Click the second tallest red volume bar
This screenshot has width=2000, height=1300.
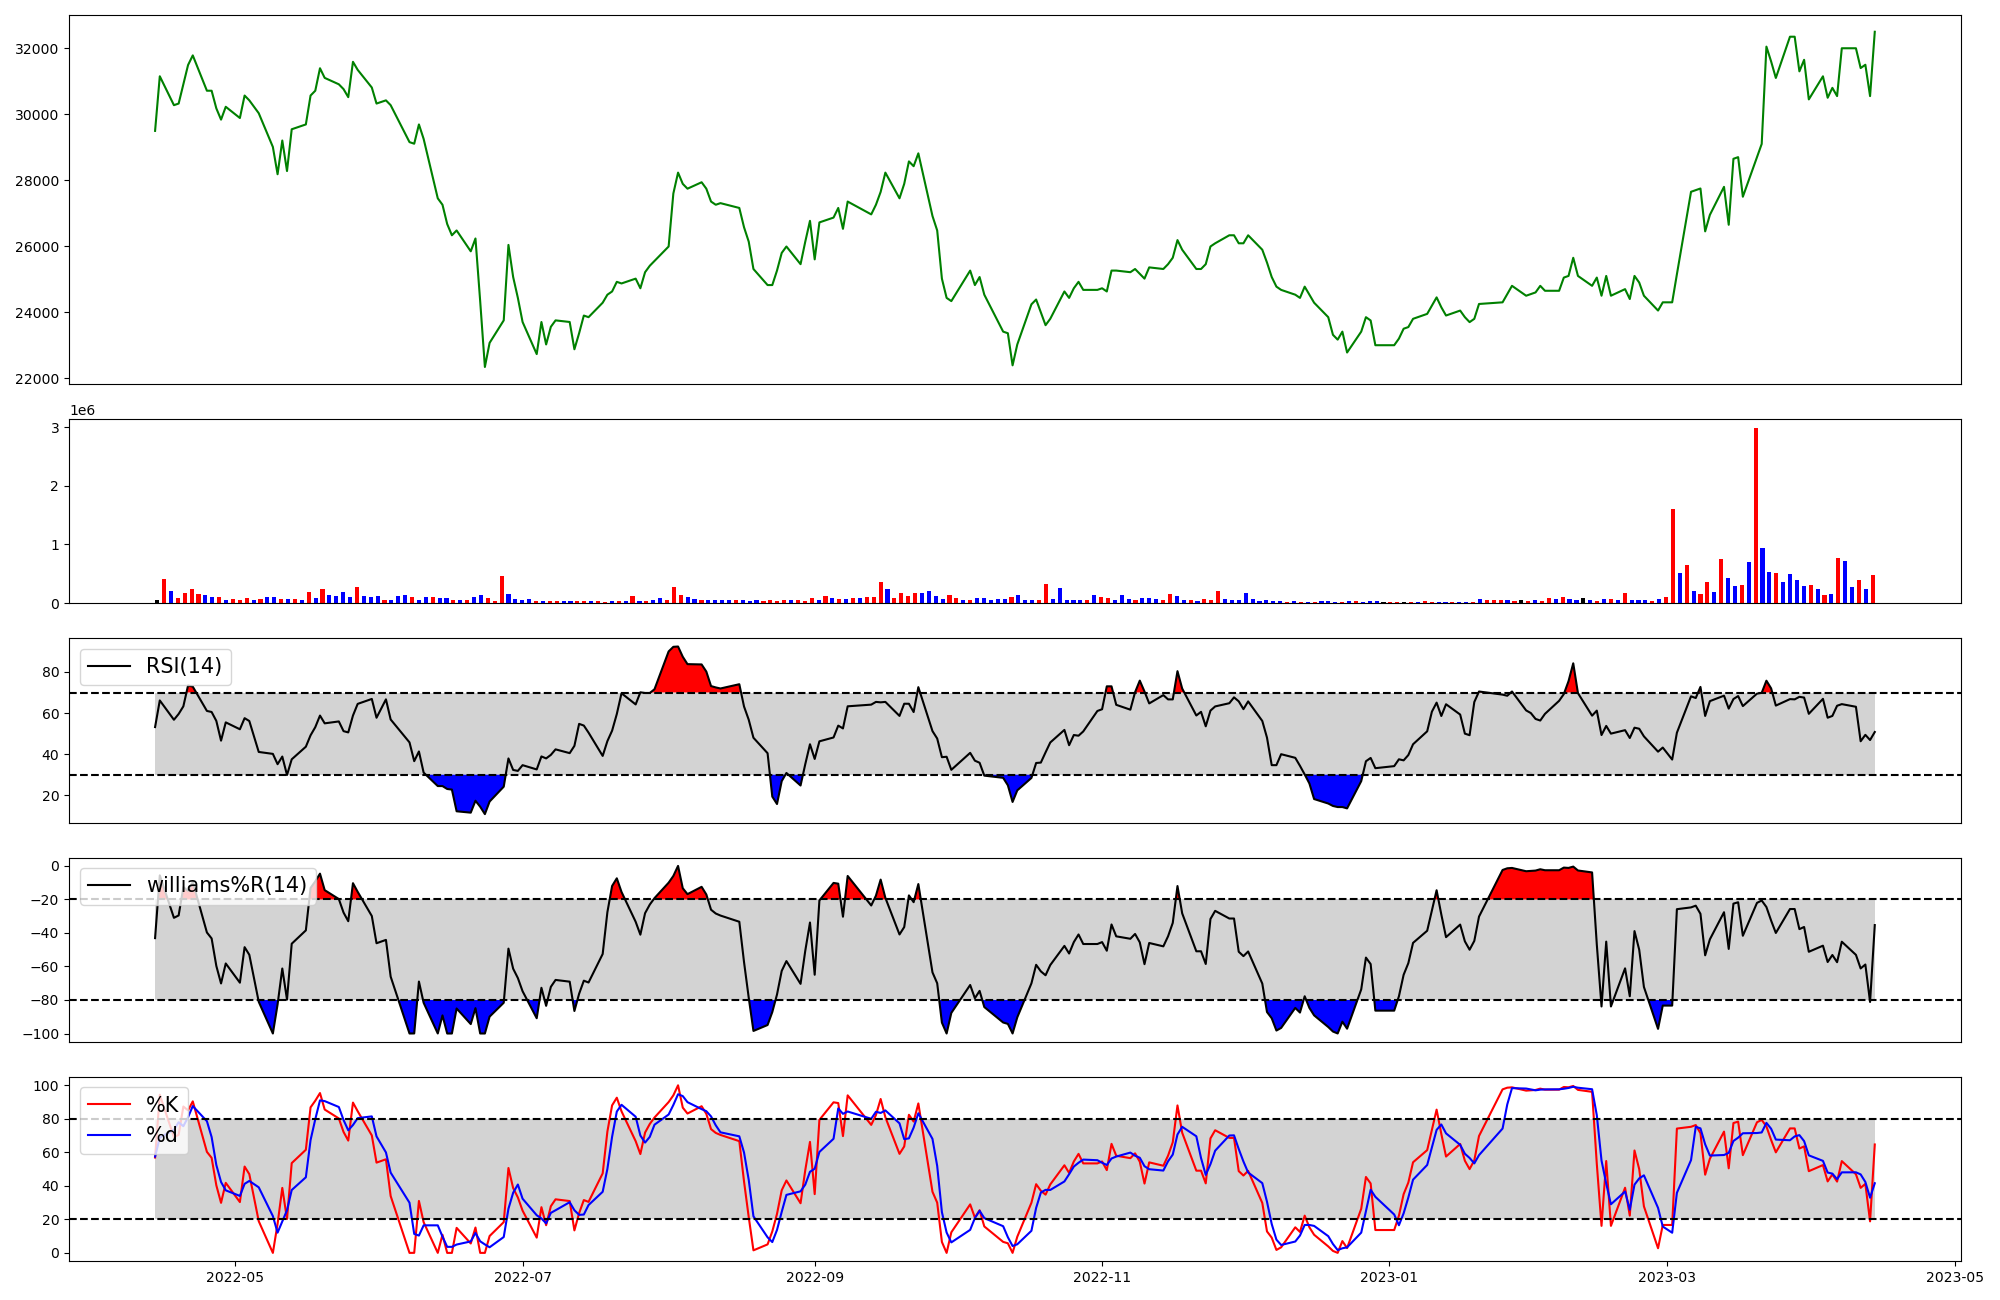tap(1673, 556)
